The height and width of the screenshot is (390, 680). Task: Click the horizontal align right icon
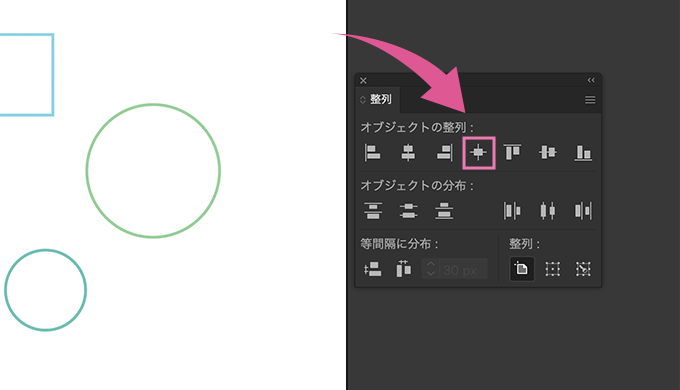(445, 153)
